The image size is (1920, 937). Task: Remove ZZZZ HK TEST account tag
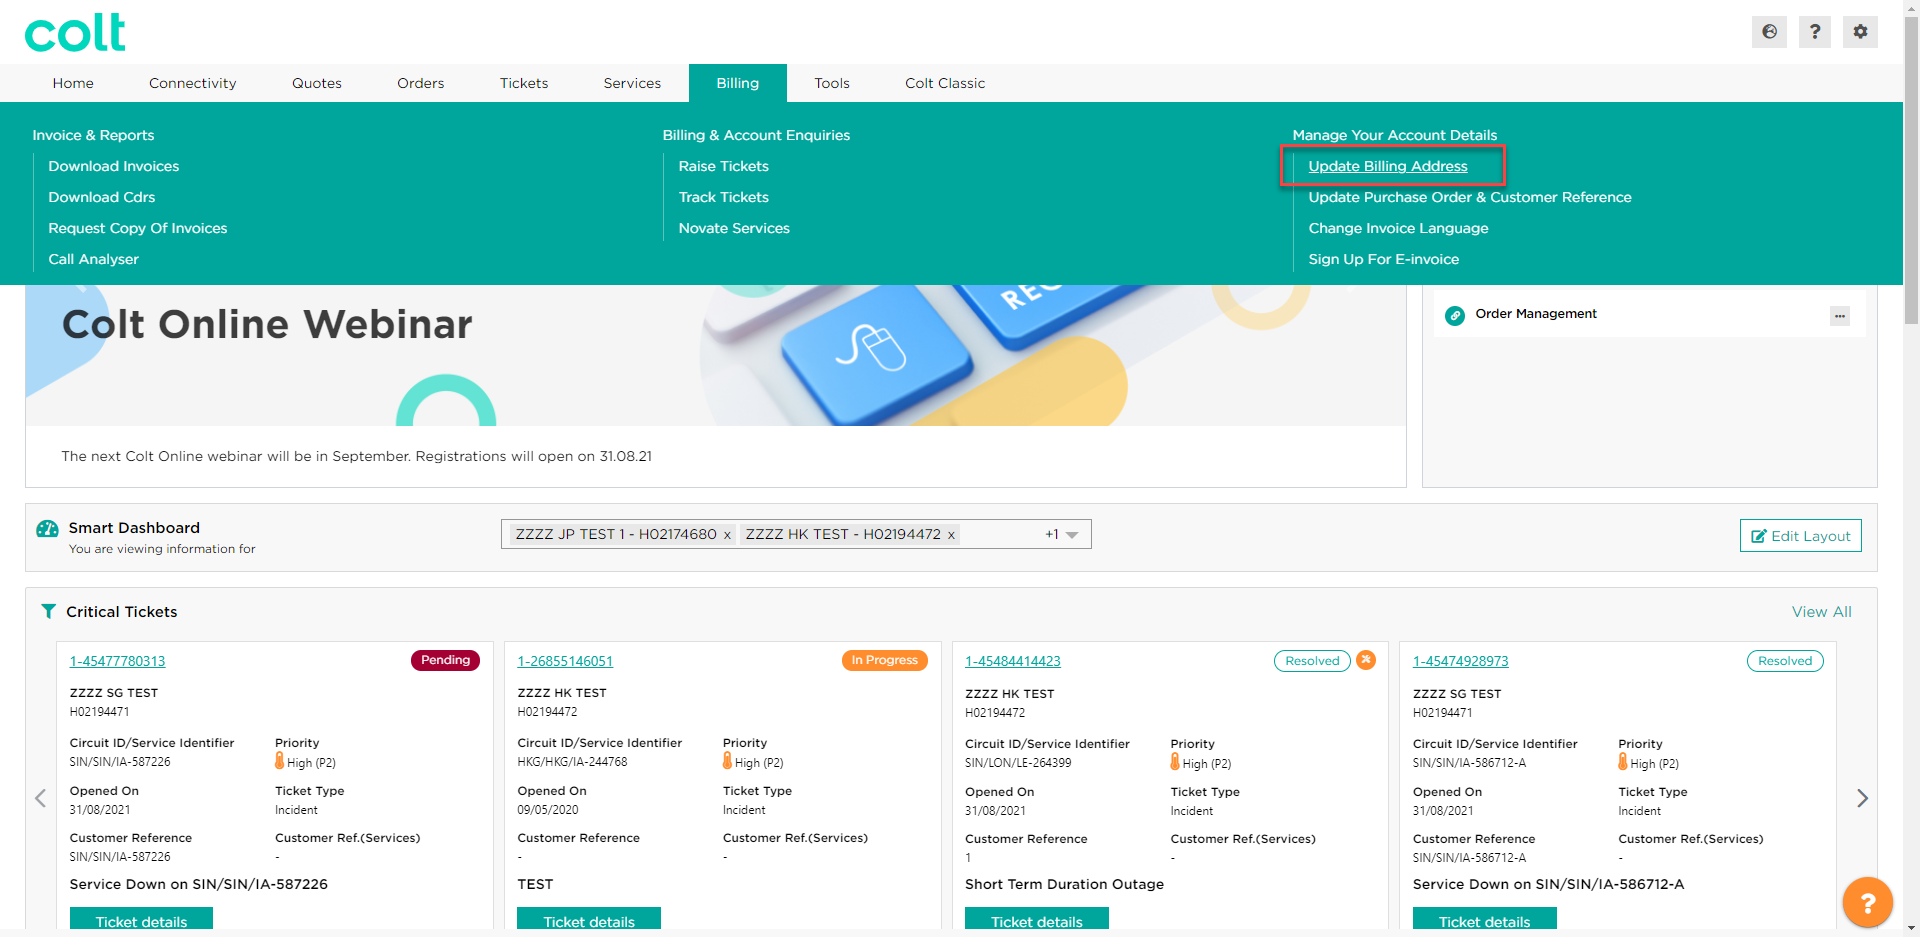coord(951,535)
